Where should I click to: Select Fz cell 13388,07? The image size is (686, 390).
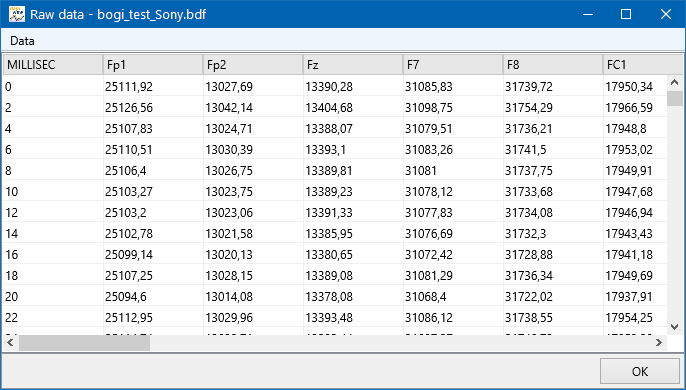353,129
